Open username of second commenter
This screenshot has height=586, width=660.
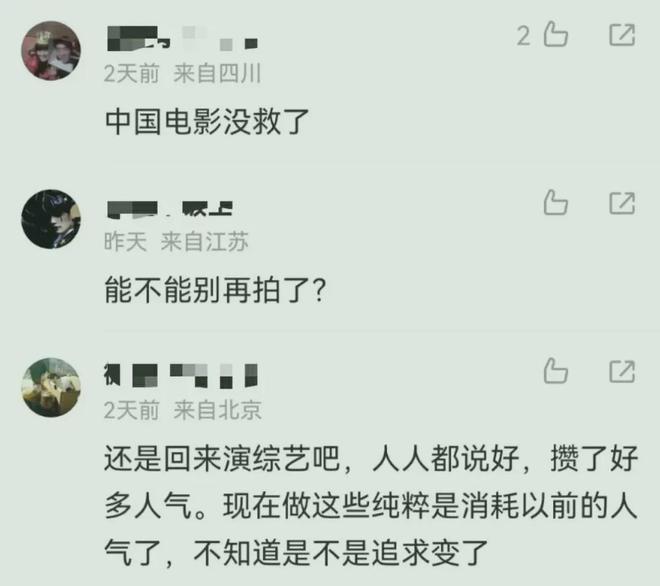170,210
